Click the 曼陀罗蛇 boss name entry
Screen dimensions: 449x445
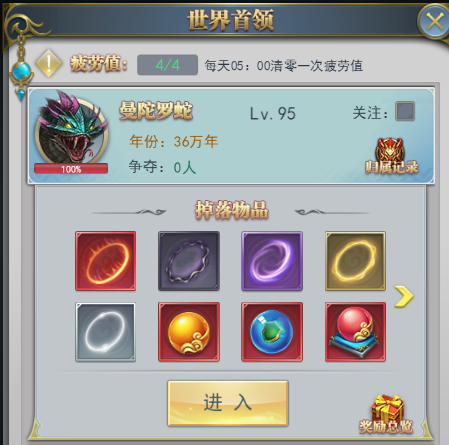[156, 111]
